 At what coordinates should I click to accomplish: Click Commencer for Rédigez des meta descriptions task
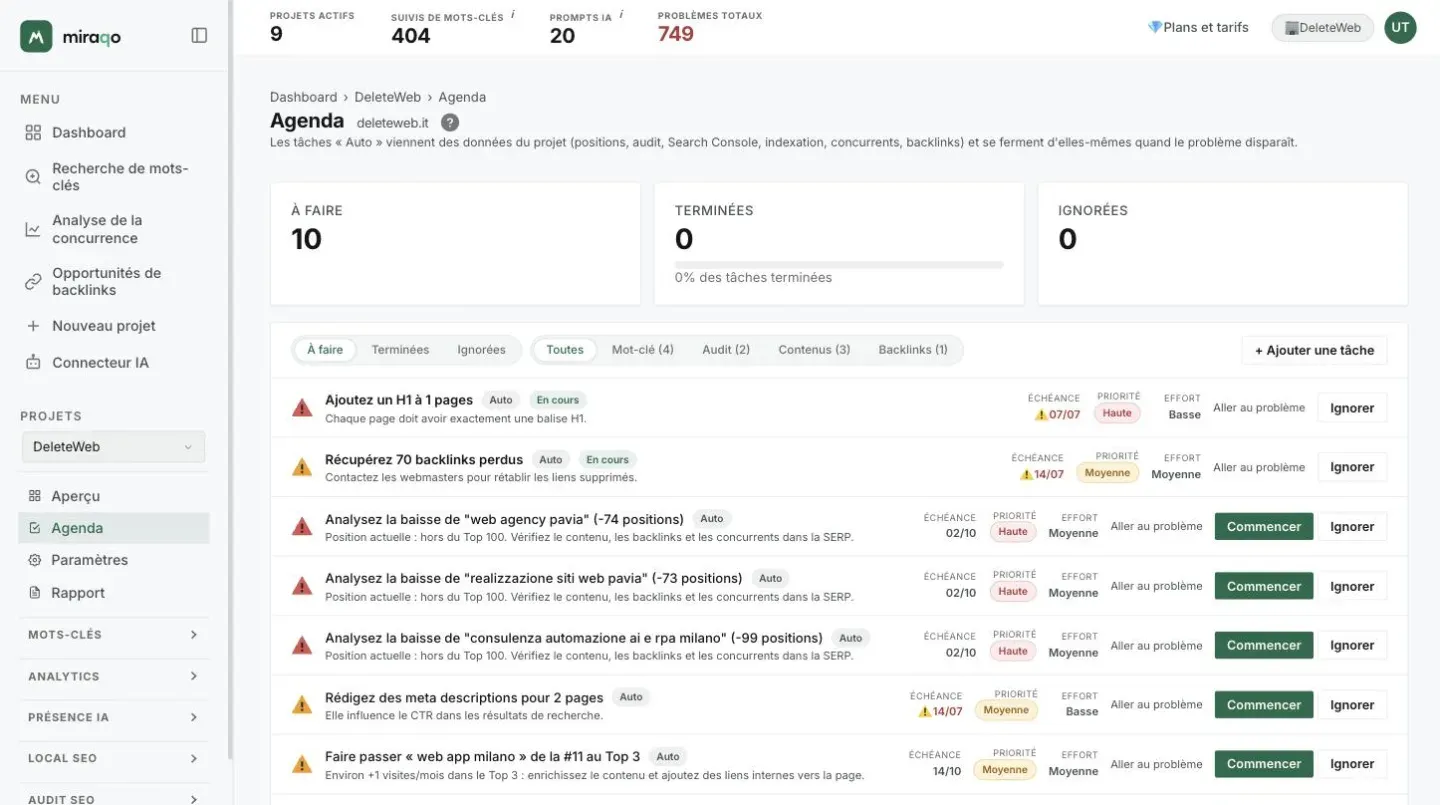[x=1264, y=705]
